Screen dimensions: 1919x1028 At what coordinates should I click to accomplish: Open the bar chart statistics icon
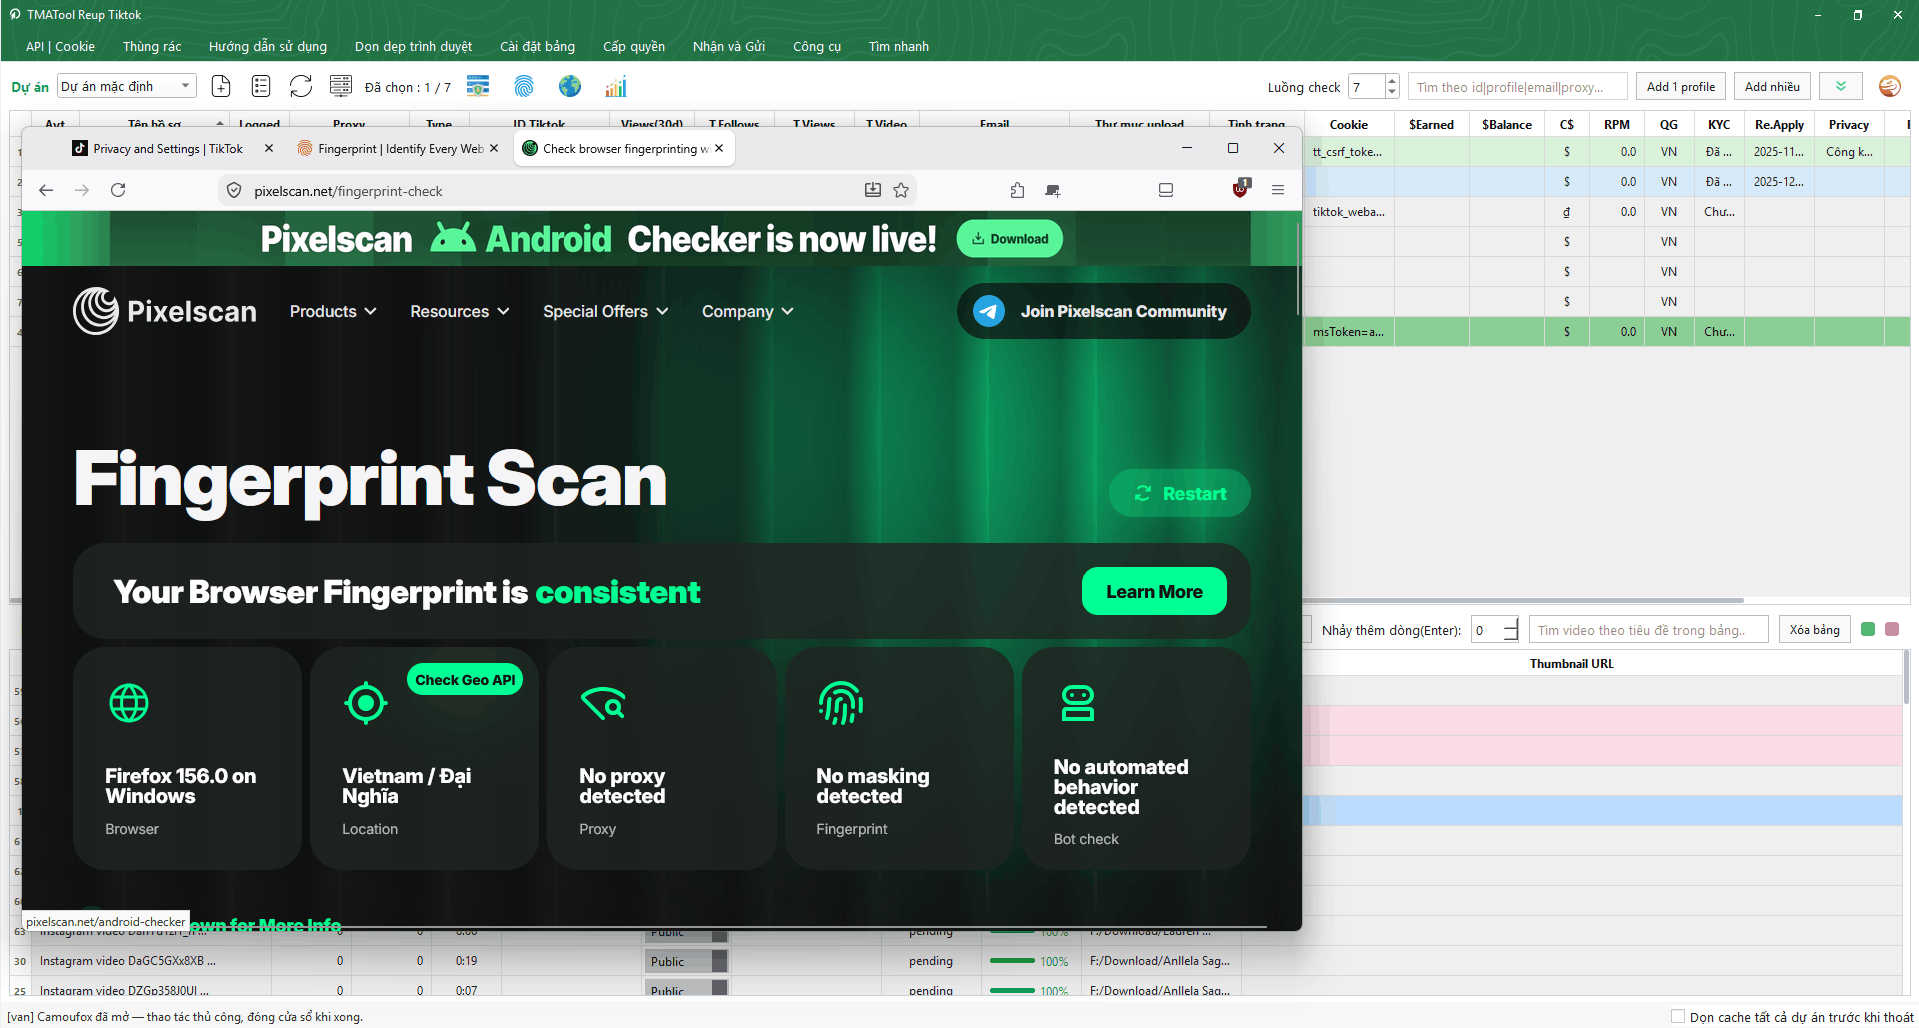(616, 87)
